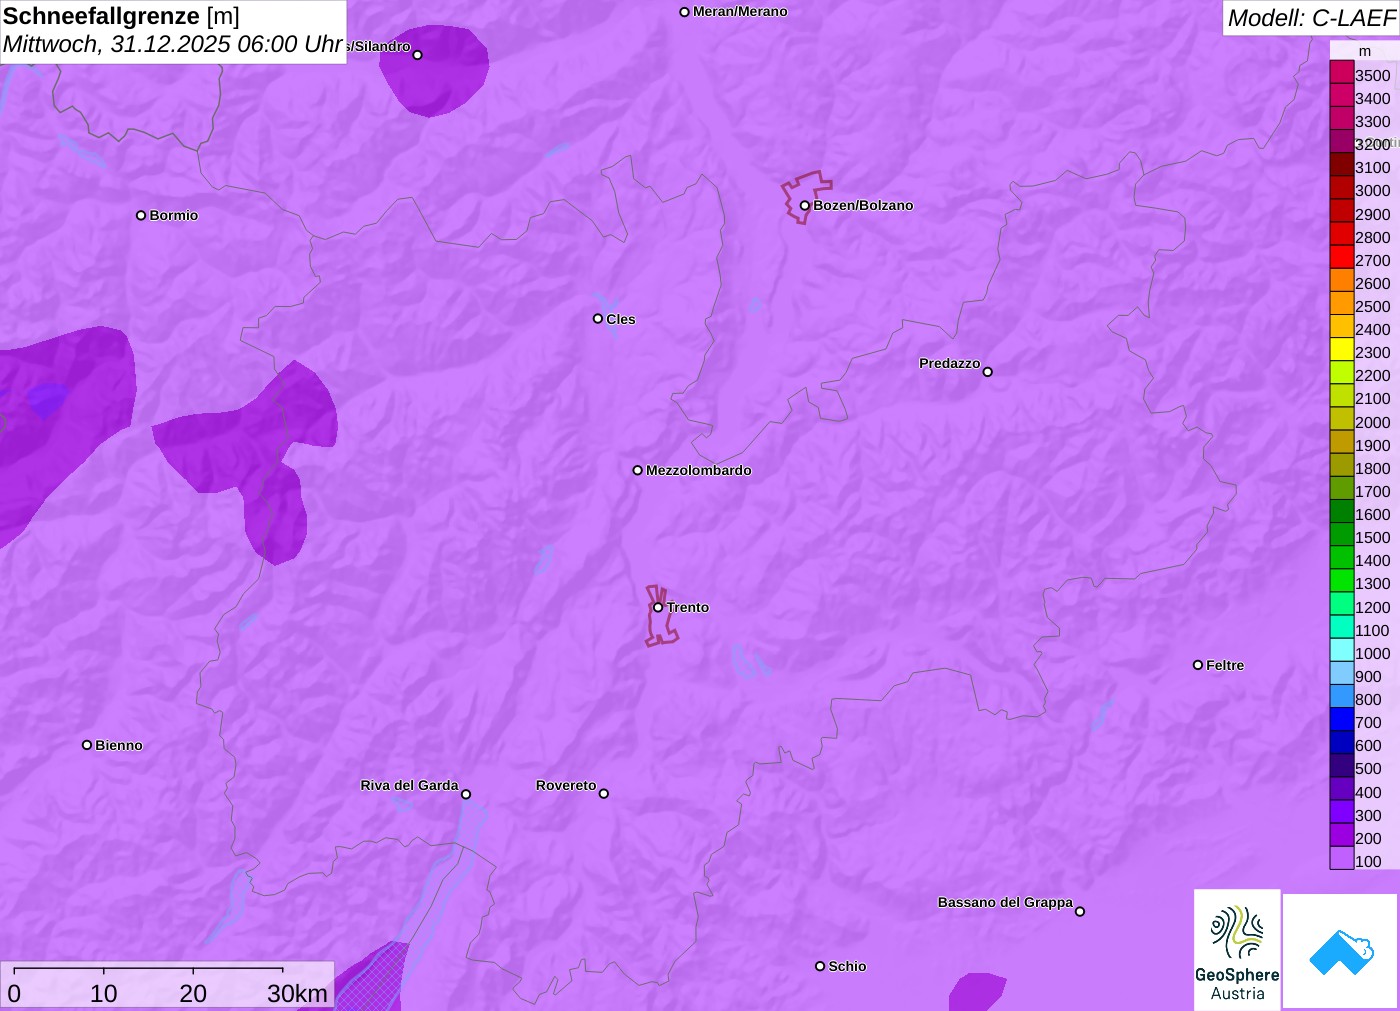The image size is (1400, 1011).
Task: Click the Silandro marker dot
Action: [x=418, y=55]
